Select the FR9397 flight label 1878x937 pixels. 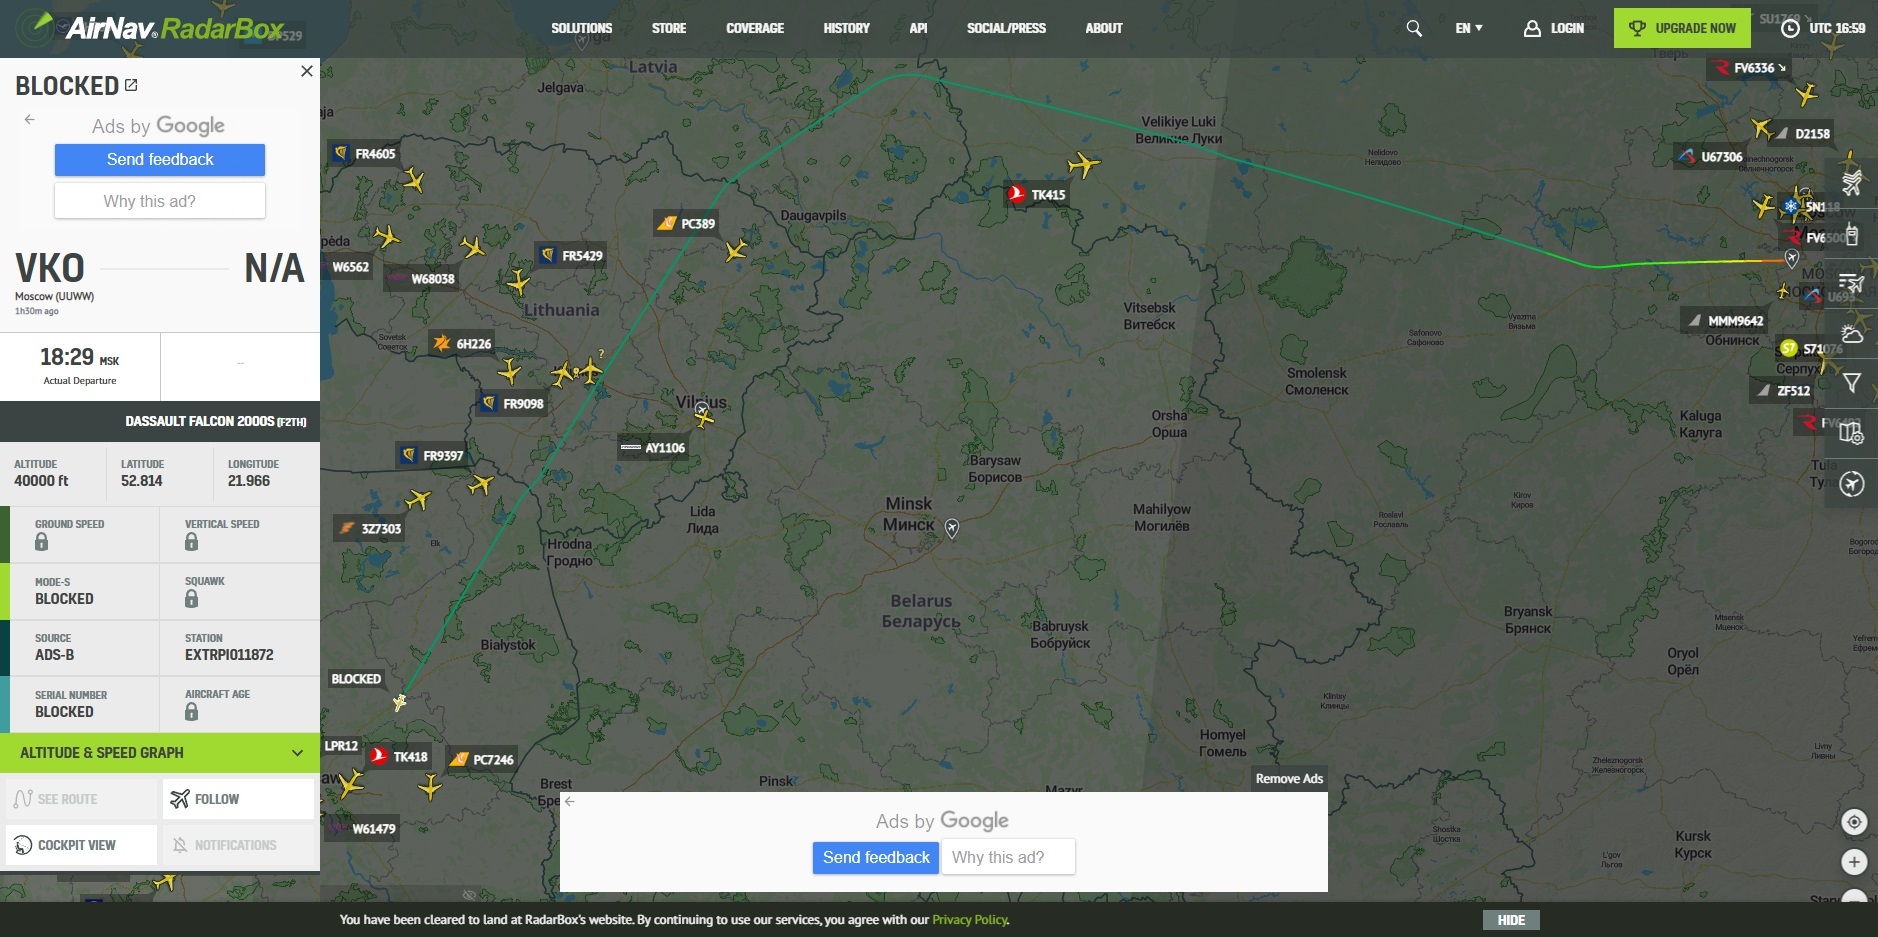pos(433,455)
